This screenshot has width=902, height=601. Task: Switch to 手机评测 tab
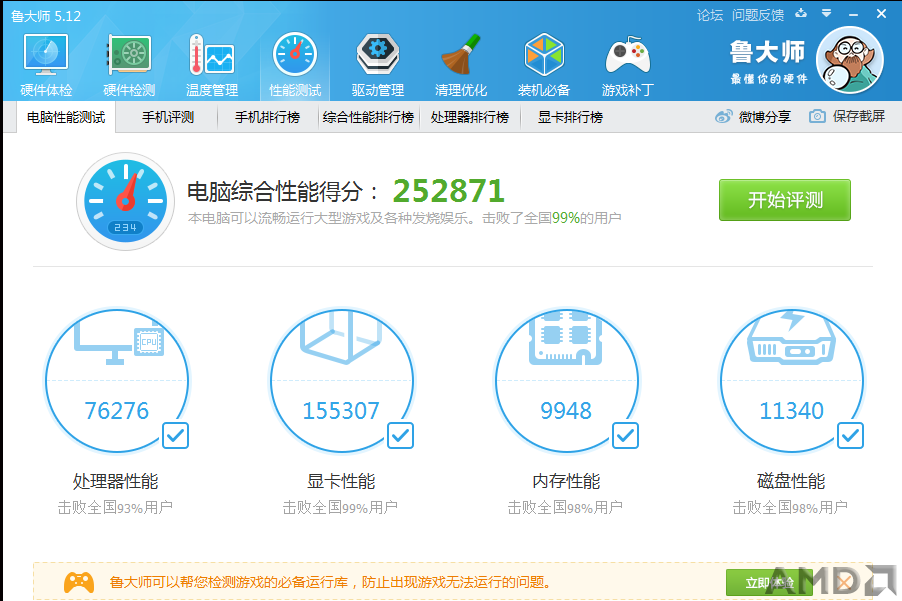click(168, 117)
